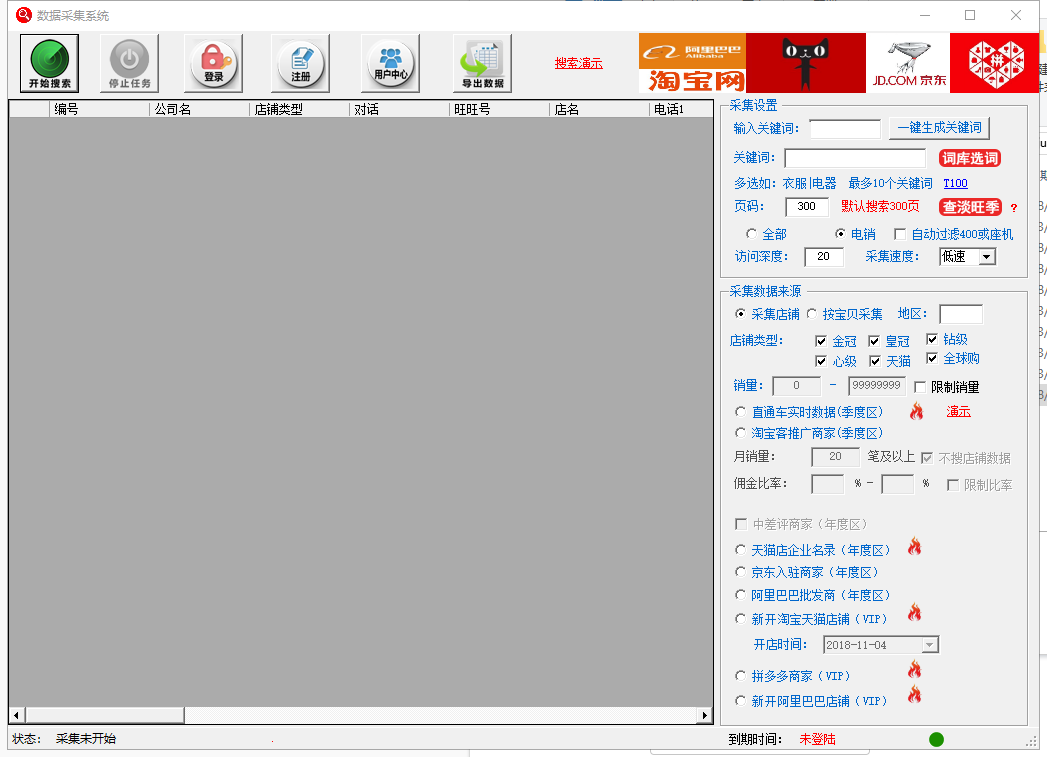Uncheck the 金冠 shop type checkbox
The image size is (1047, 757).
(821, 341)
